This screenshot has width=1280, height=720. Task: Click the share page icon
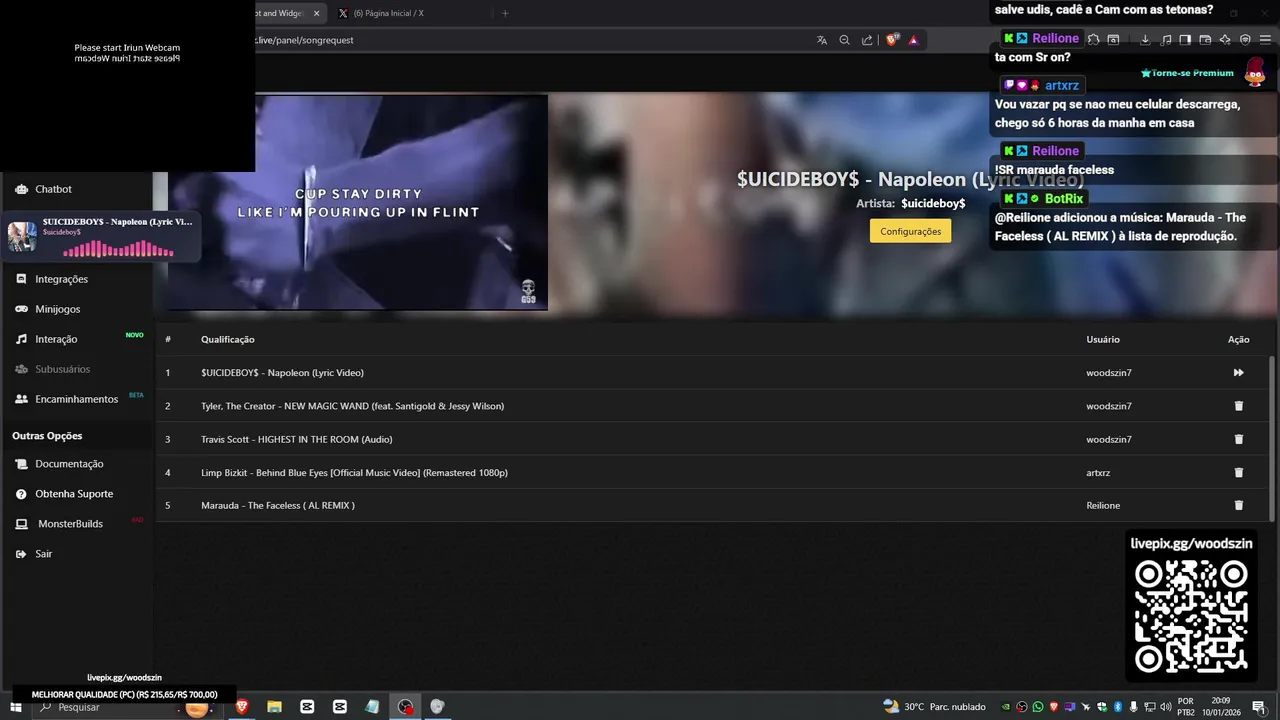867,40
